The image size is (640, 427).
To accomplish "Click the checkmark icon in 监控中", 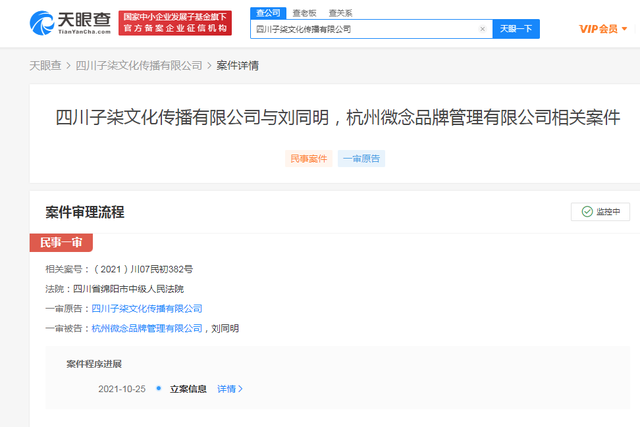I will [585, 212].
